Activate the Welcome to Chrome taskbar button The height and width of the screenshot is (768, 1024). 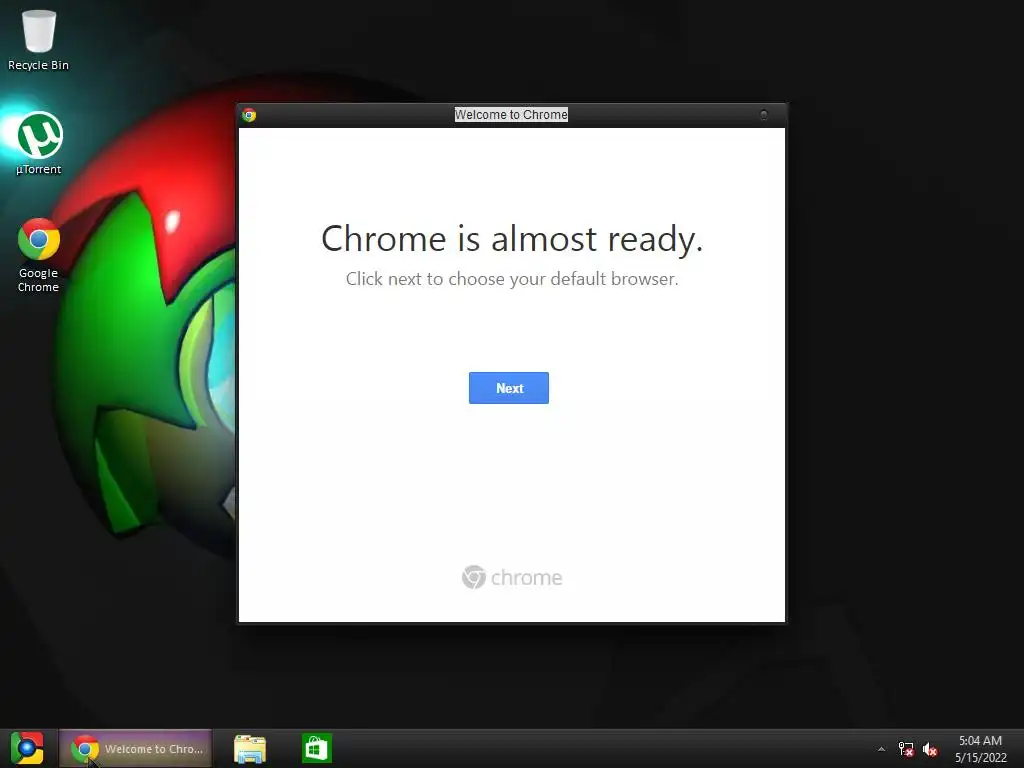(136, 748)
